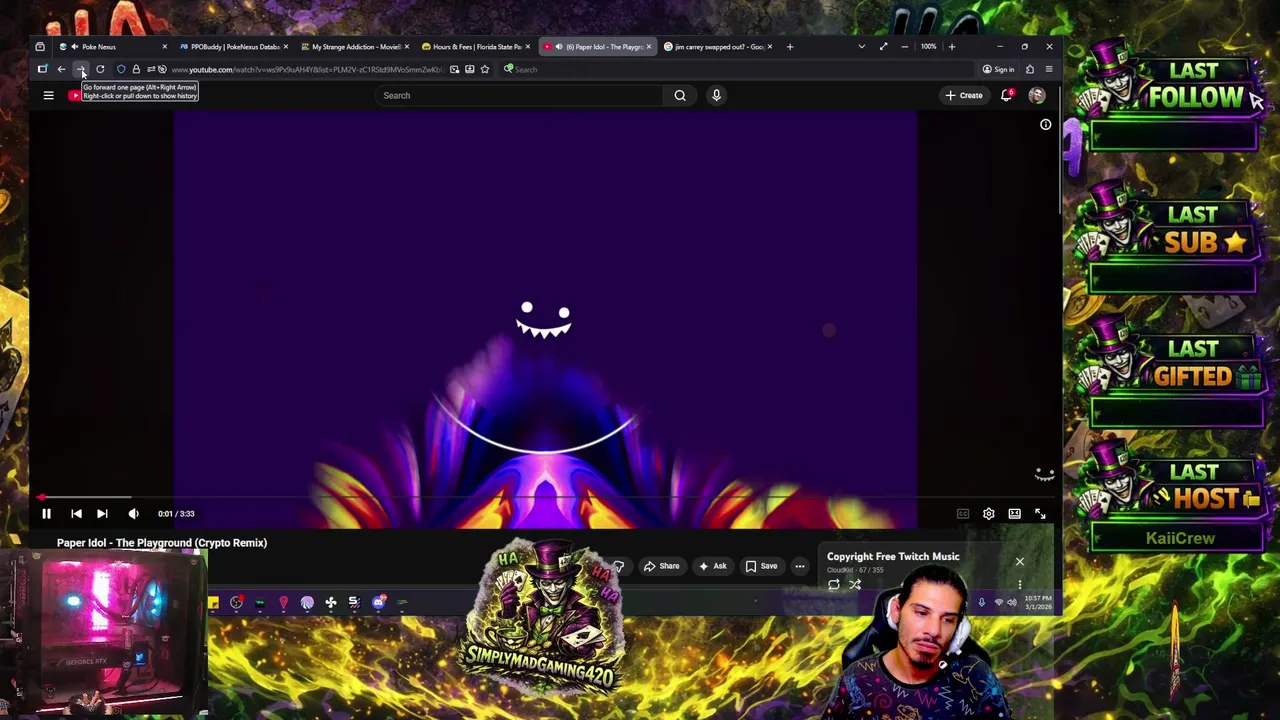Click browser Sign in button
Viewport: 1280px width, 720px height.
click(998, 70)
